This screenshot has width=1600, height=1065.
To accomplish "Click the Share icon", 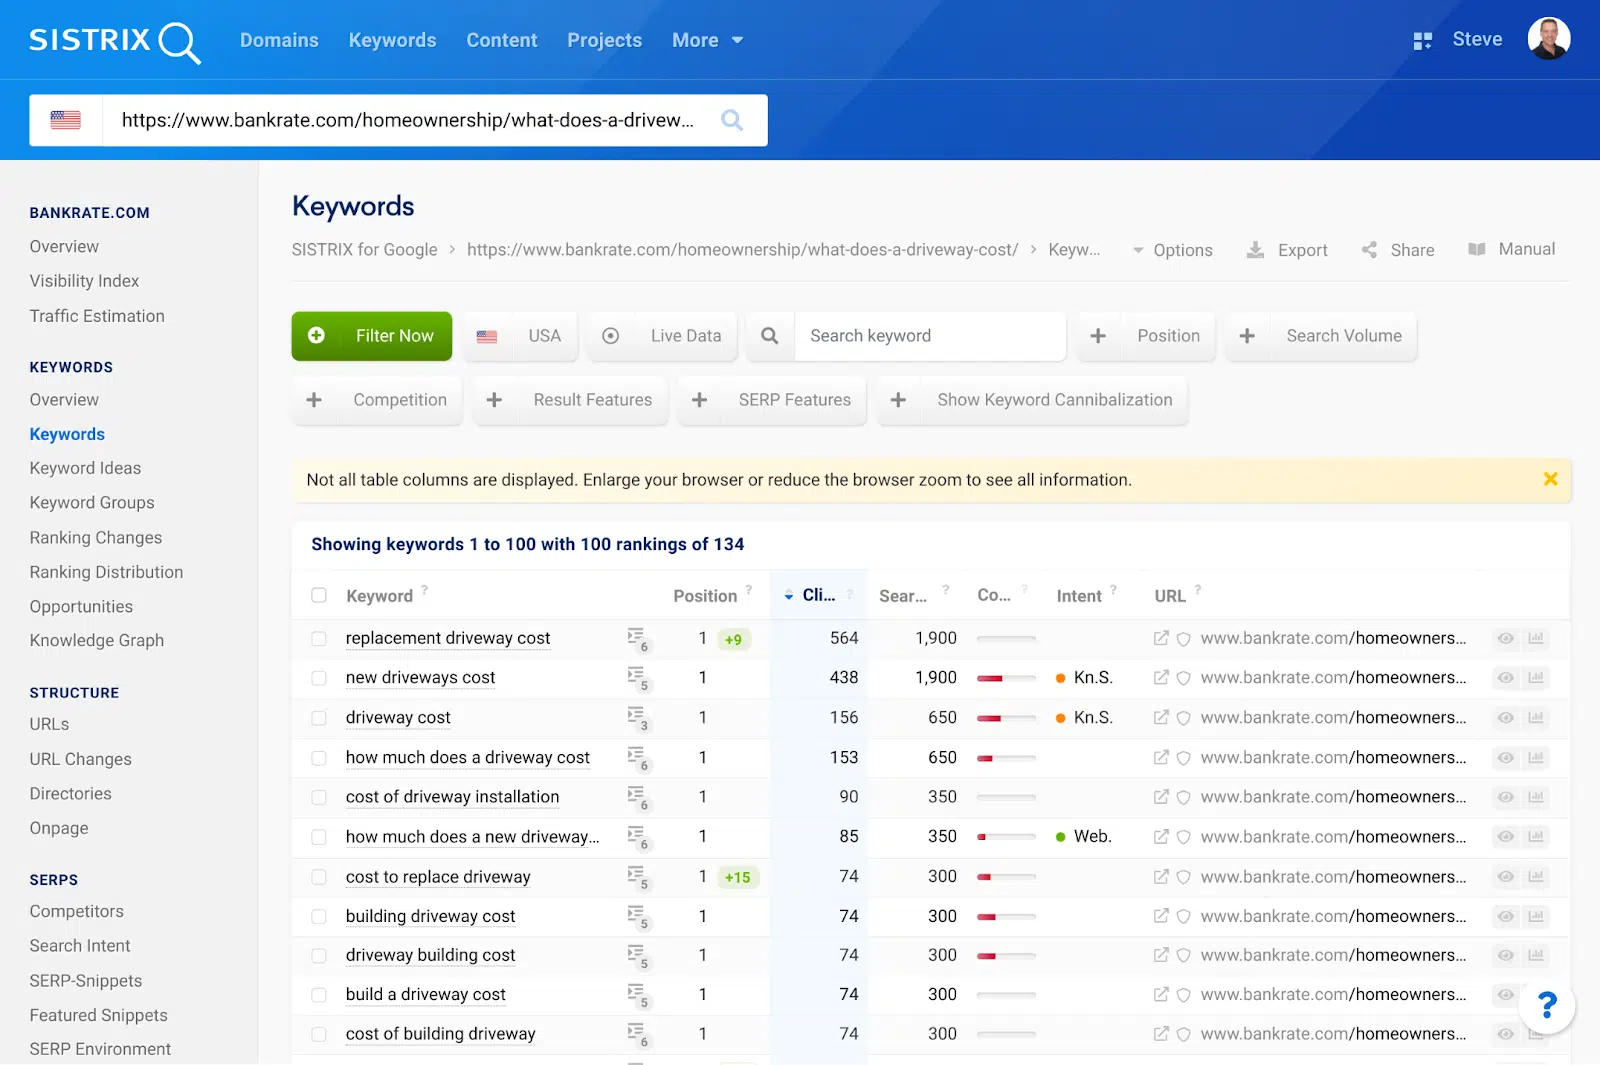I will (1369, 250).
